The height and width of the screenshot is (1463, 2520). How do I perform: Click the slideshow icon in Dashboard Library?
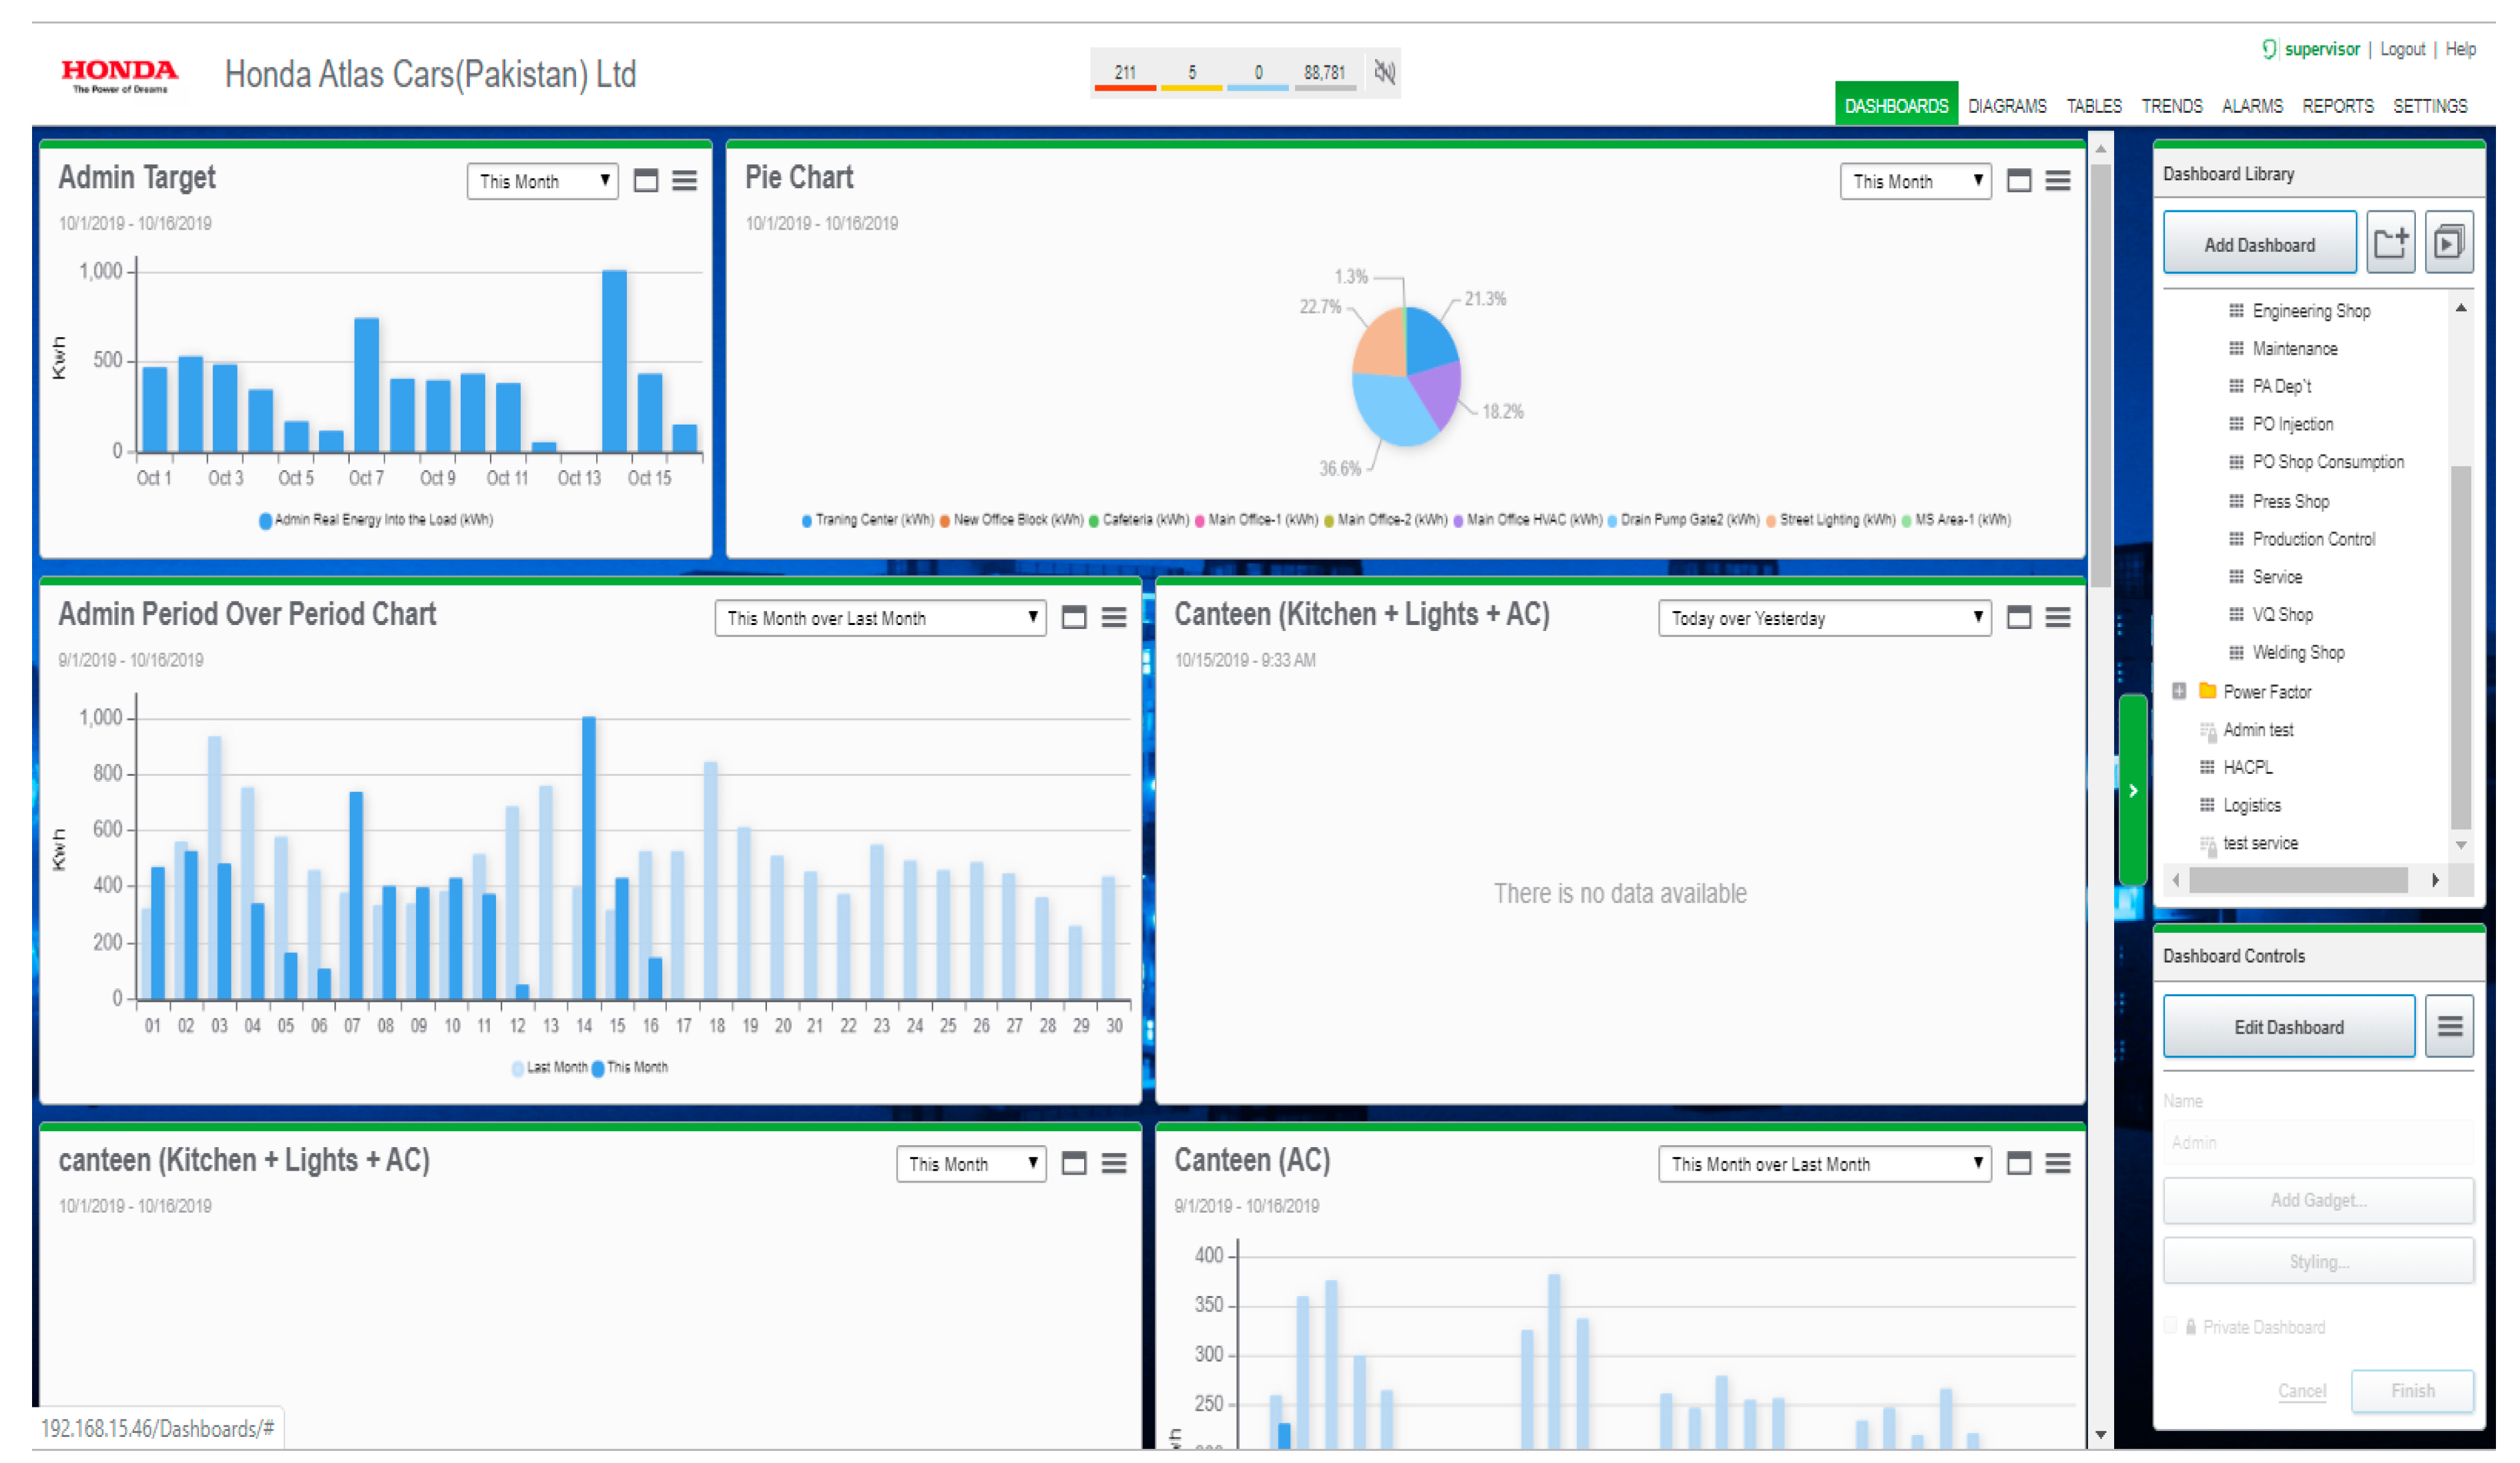tap(2448, 243)
